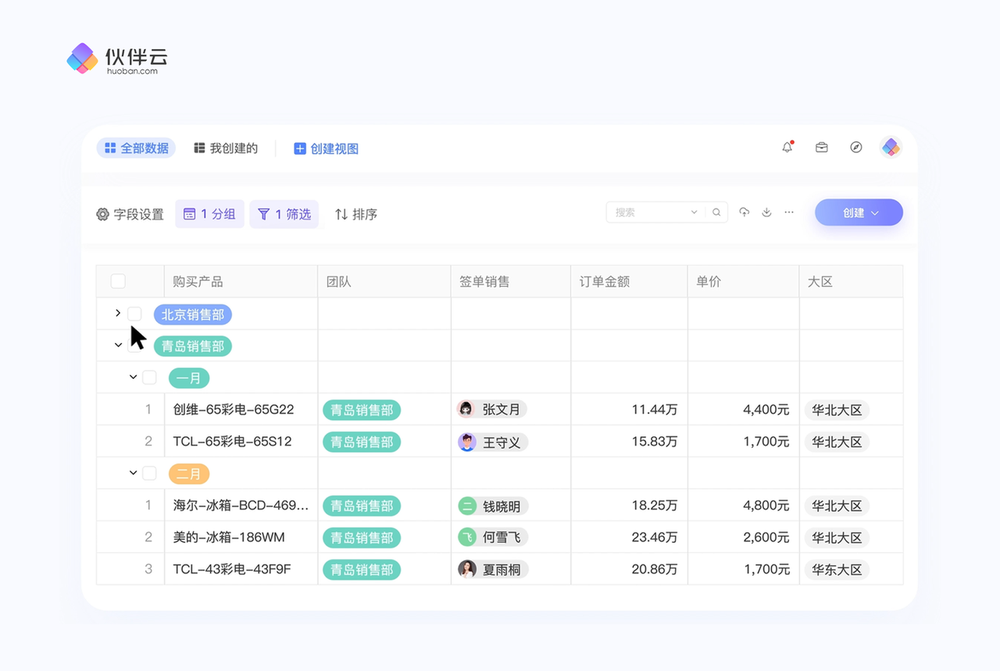Click the briefcase icon in header
Screen dimensions: 1000x671
click(821, 147)
